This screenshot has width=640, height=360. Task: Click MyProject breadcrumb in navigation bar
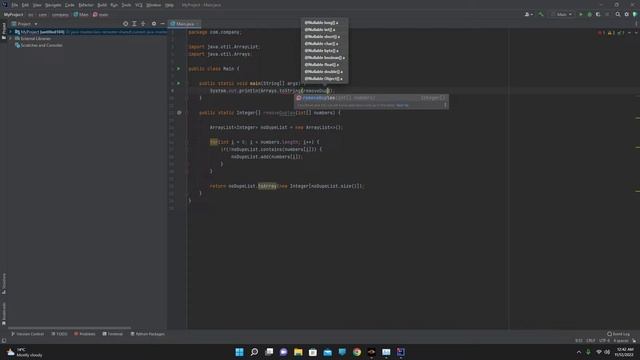coord(13,14)
